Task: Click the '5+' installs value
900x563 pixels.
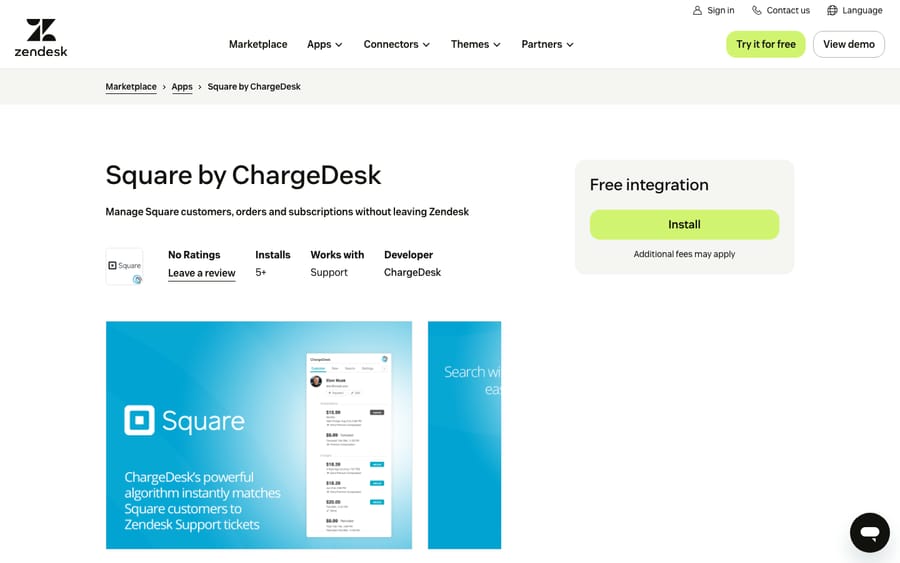Action: (261, 272)
